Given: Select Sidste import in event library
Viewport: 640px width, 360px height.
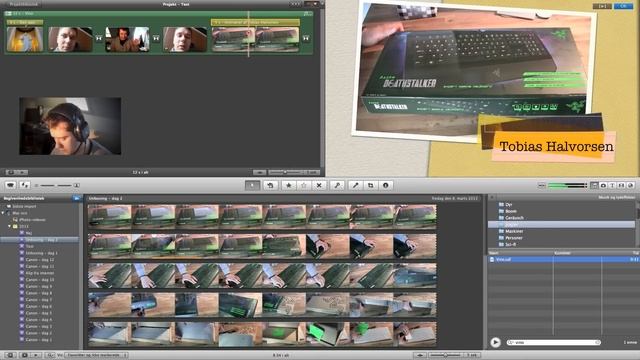Looking at the screenshot, I should click(x=24, y=207).
